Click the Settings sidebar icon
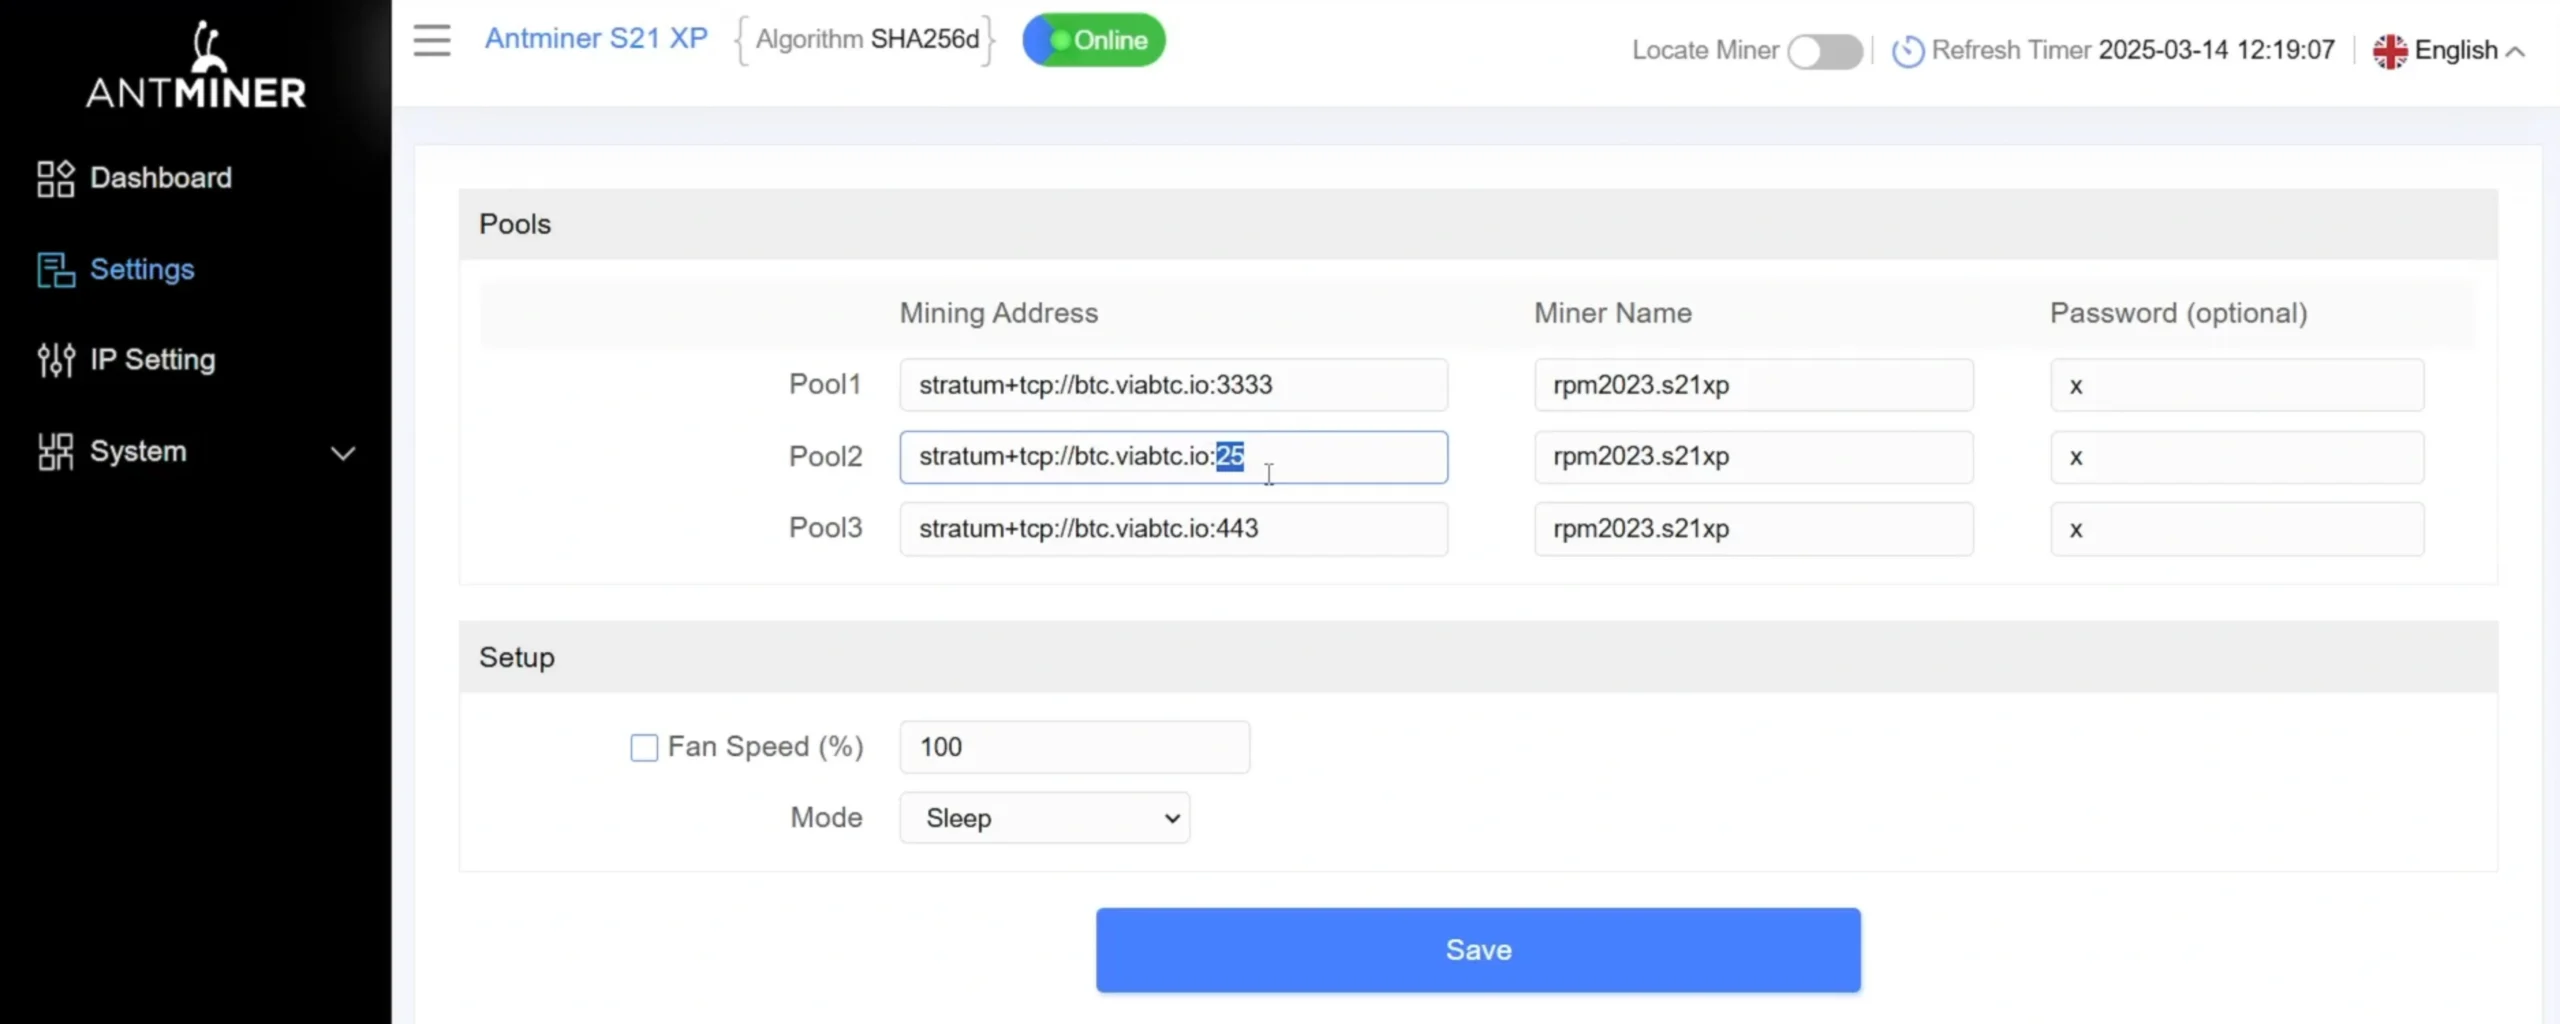Viewport: 2560px width, 1024px height. coord(55,270)
